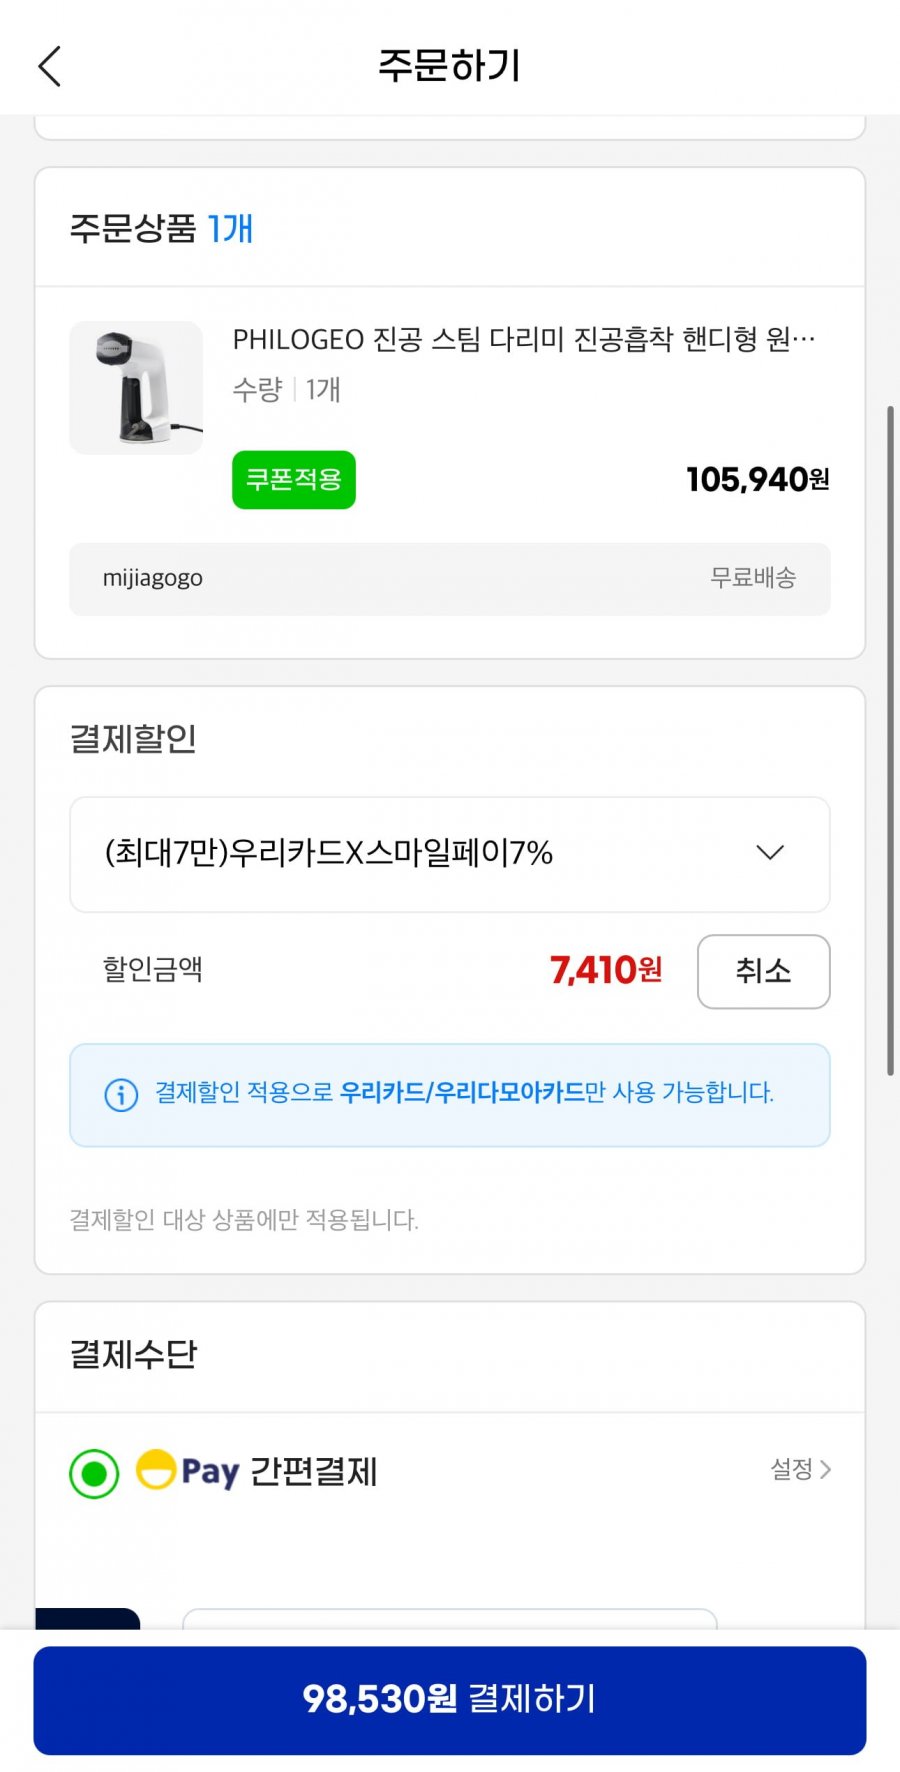900x1772 pixels.
Task: Select the Smile Pay 간편결제 radio button
Action: coord(94,1473)
